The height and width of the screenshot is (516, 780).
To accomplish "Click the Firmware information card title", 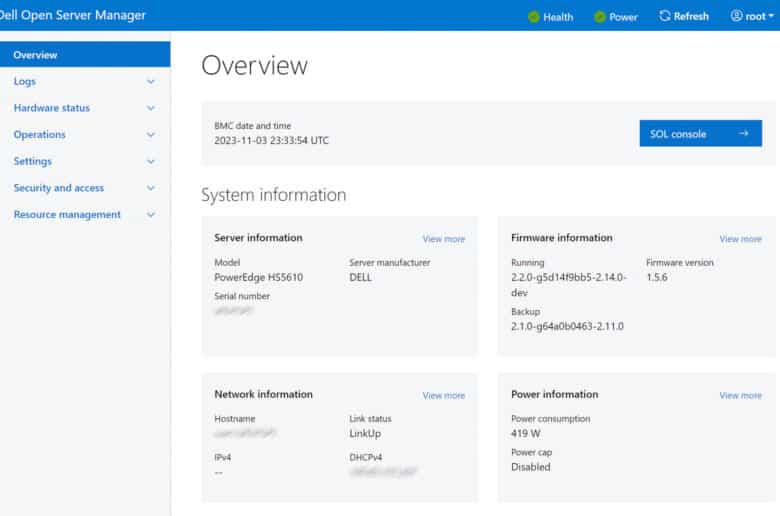I will click(x=562, y=238).
